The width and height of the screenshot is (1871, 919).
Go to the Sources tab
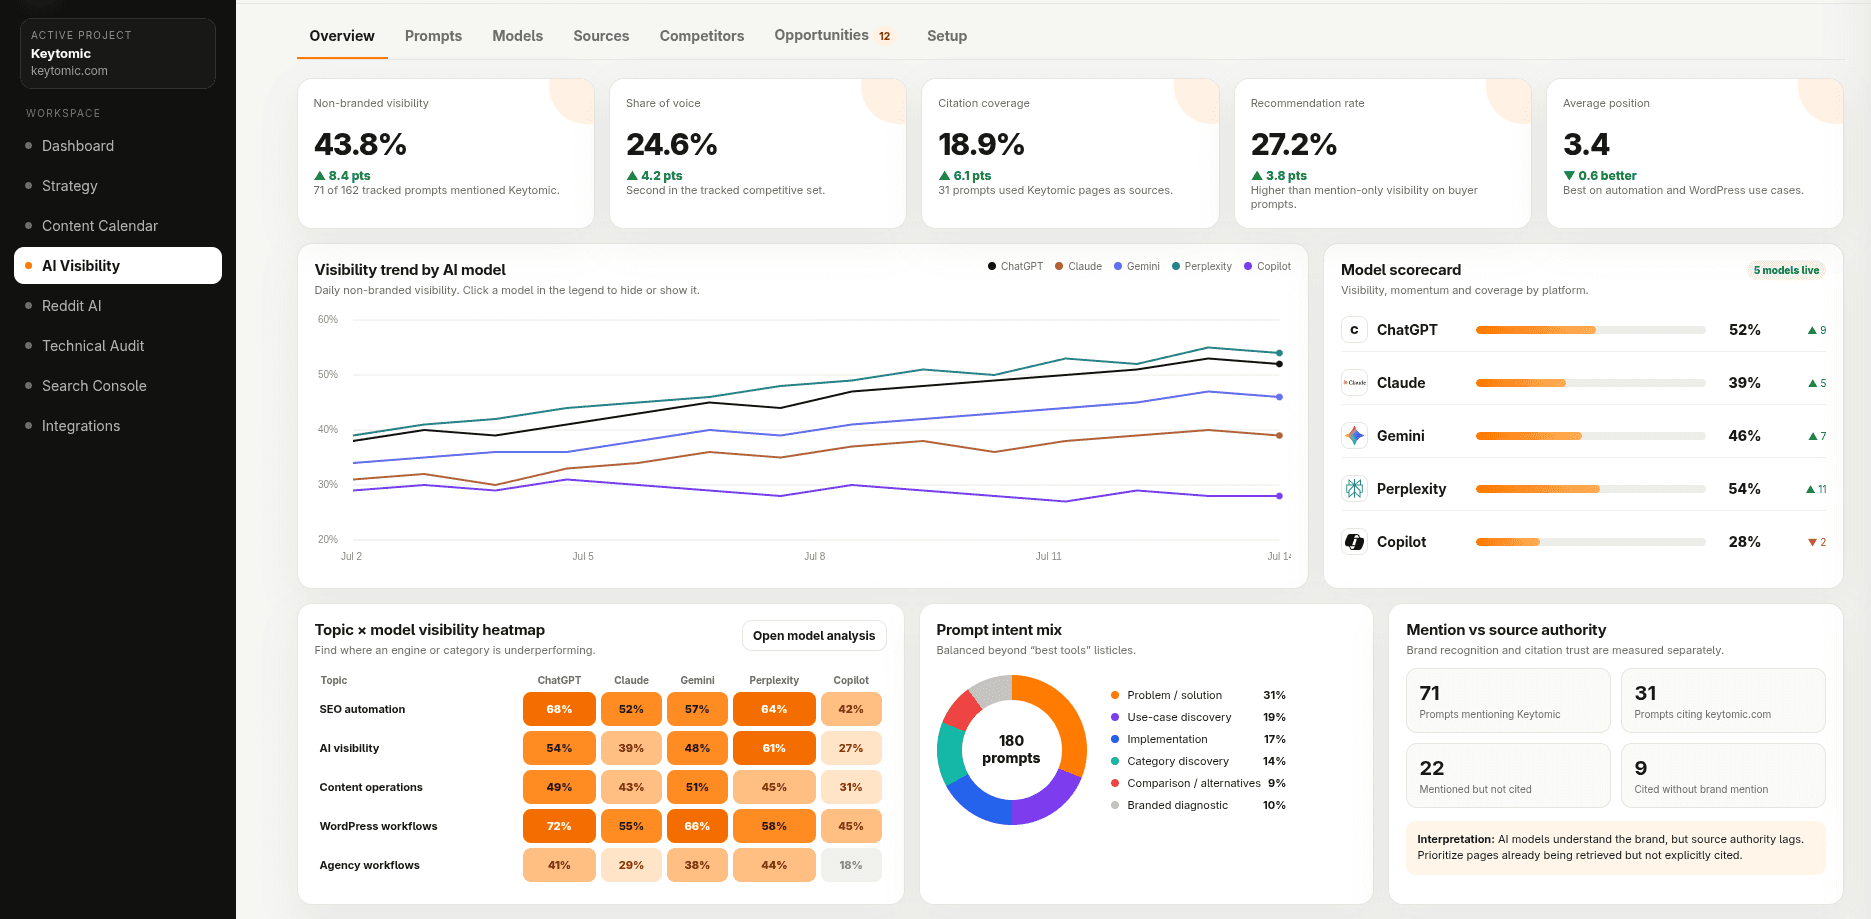point(601,36)
